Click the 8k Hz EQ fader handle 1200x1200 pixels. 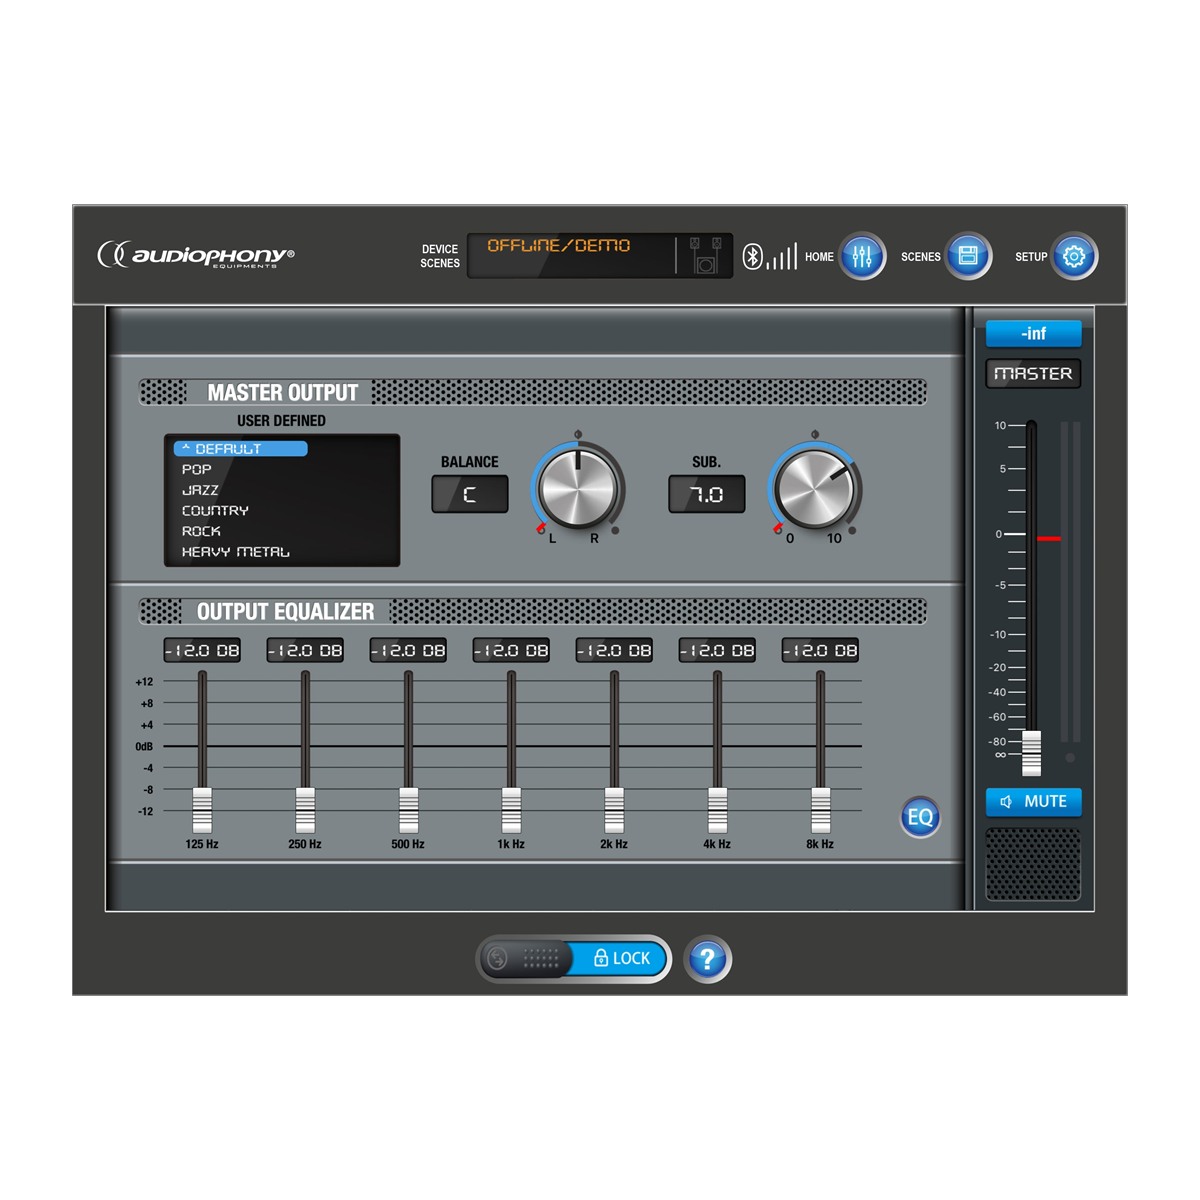[820, 810]
